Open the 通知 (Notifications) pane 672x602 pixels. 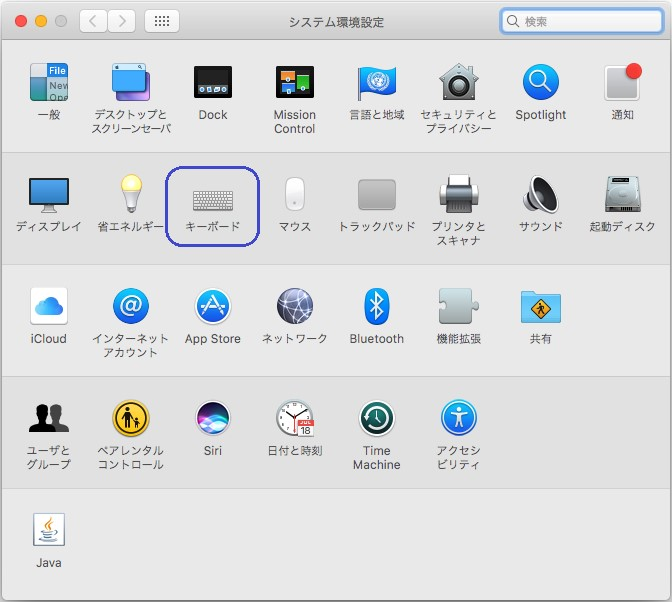pyautogui.click(x=622, y=83)
